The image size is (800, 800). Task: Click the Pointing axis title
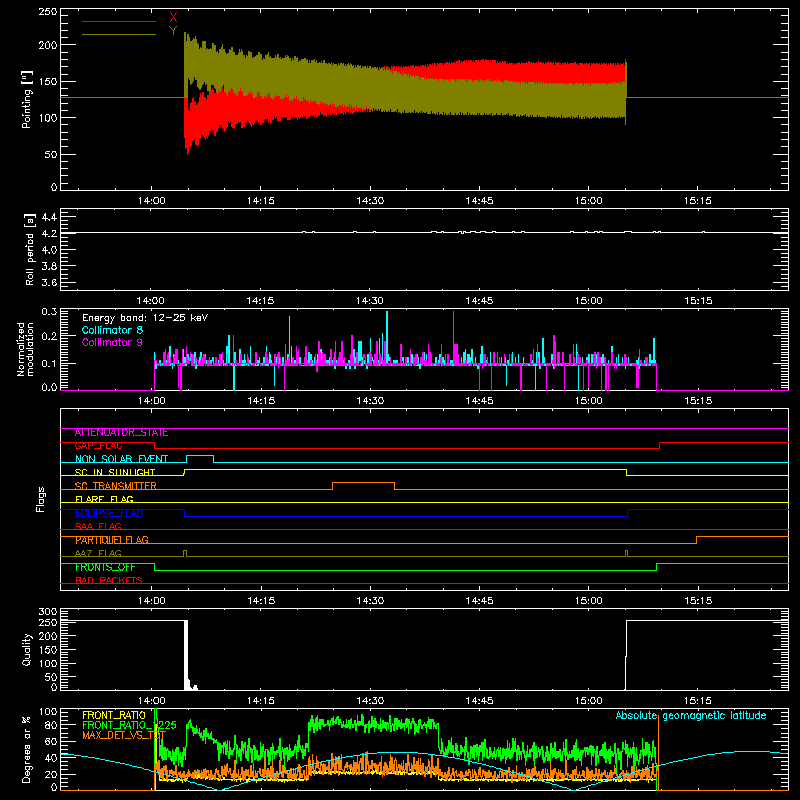click(27, 99)
